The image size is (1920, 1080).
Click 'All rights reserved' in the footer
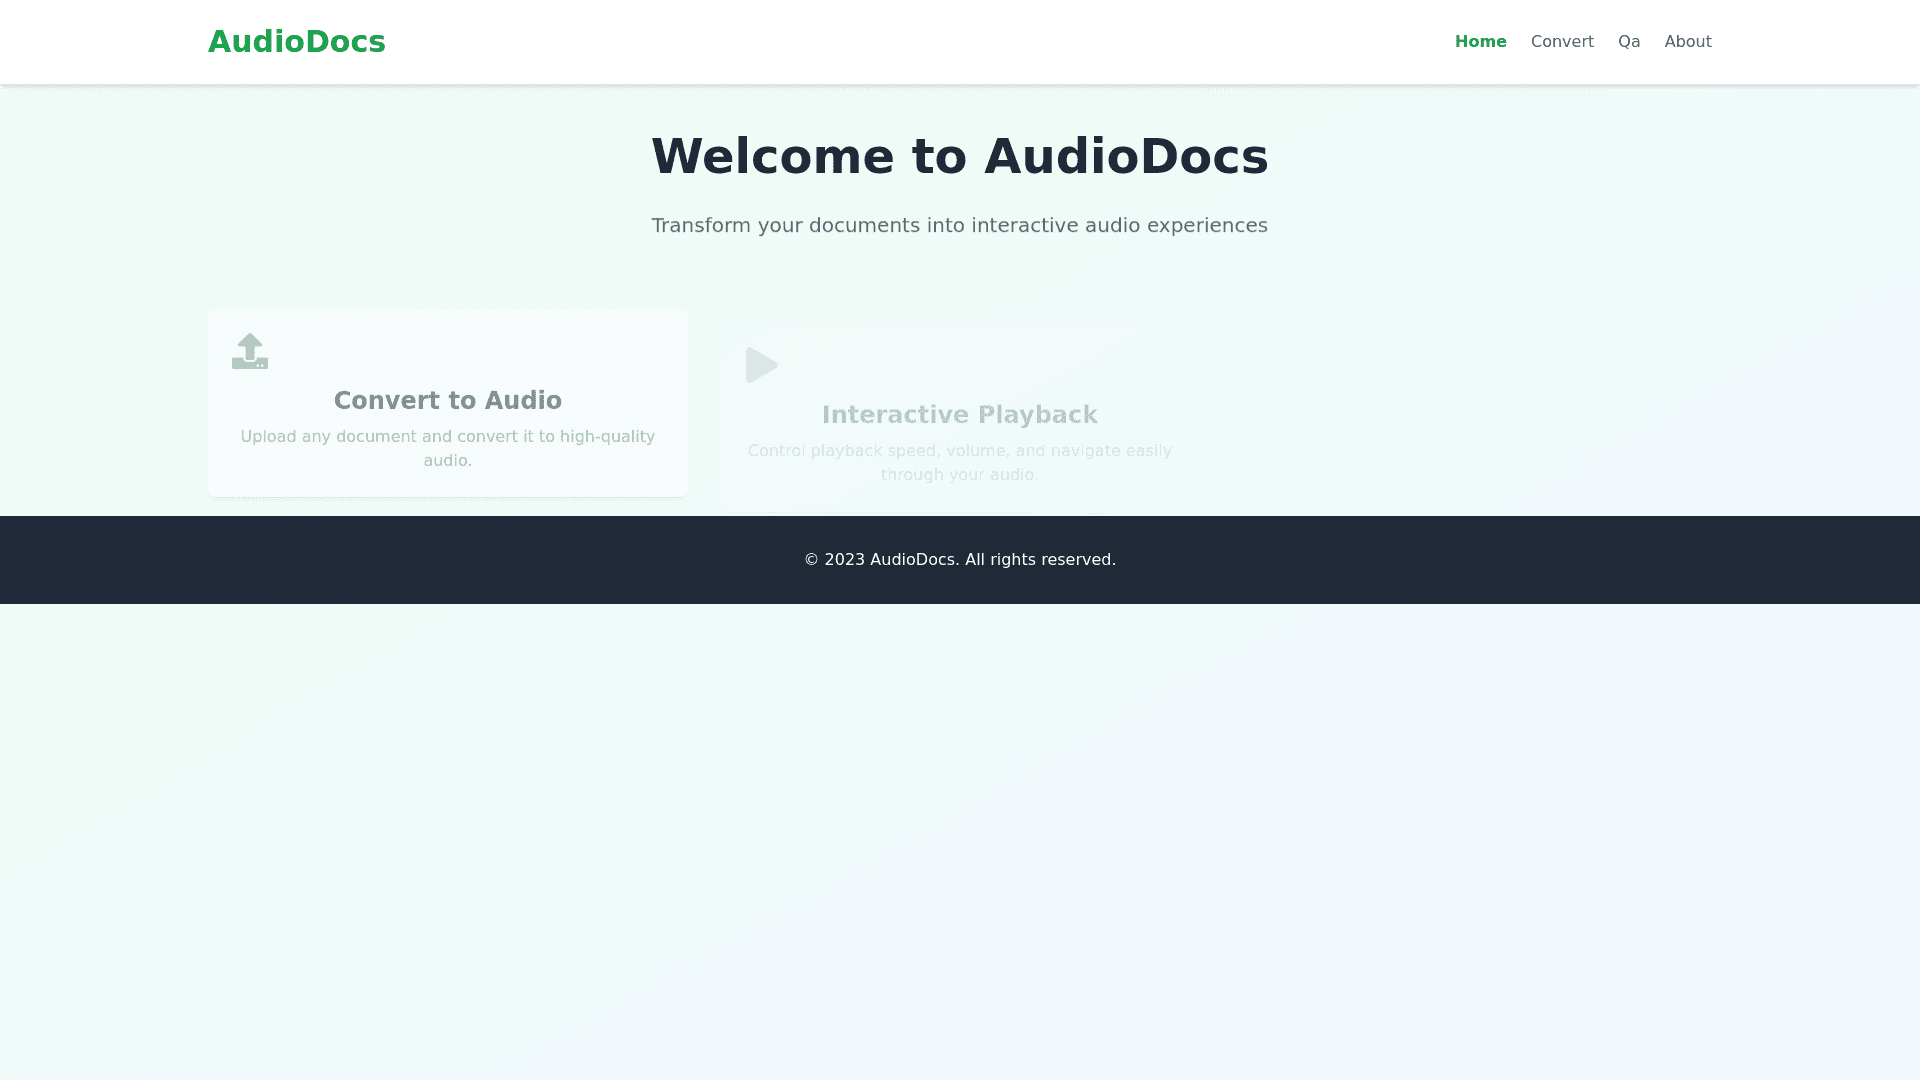tap(1040, 560)
